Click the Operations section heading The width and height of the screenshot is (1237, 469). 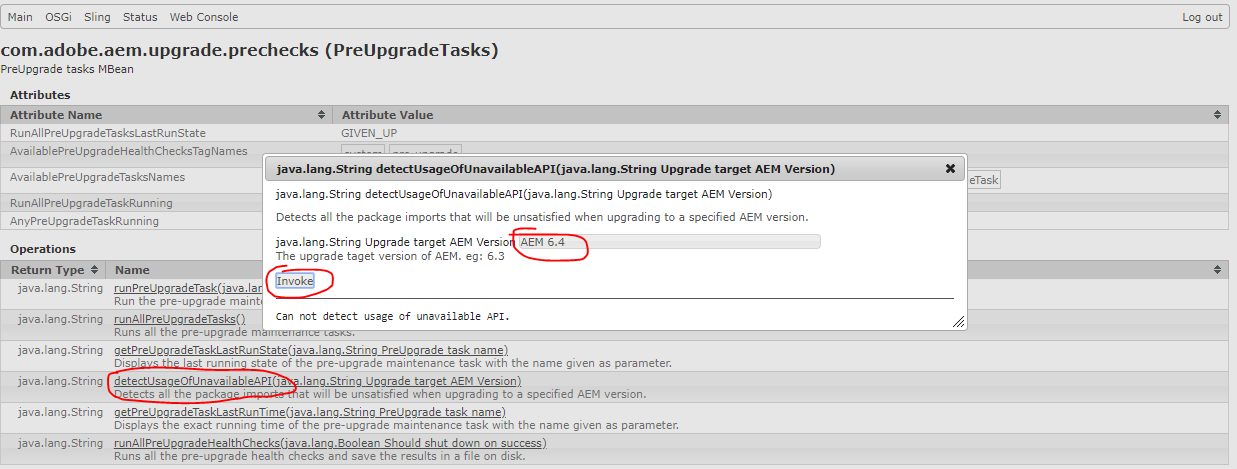click(x=43, y=249)
